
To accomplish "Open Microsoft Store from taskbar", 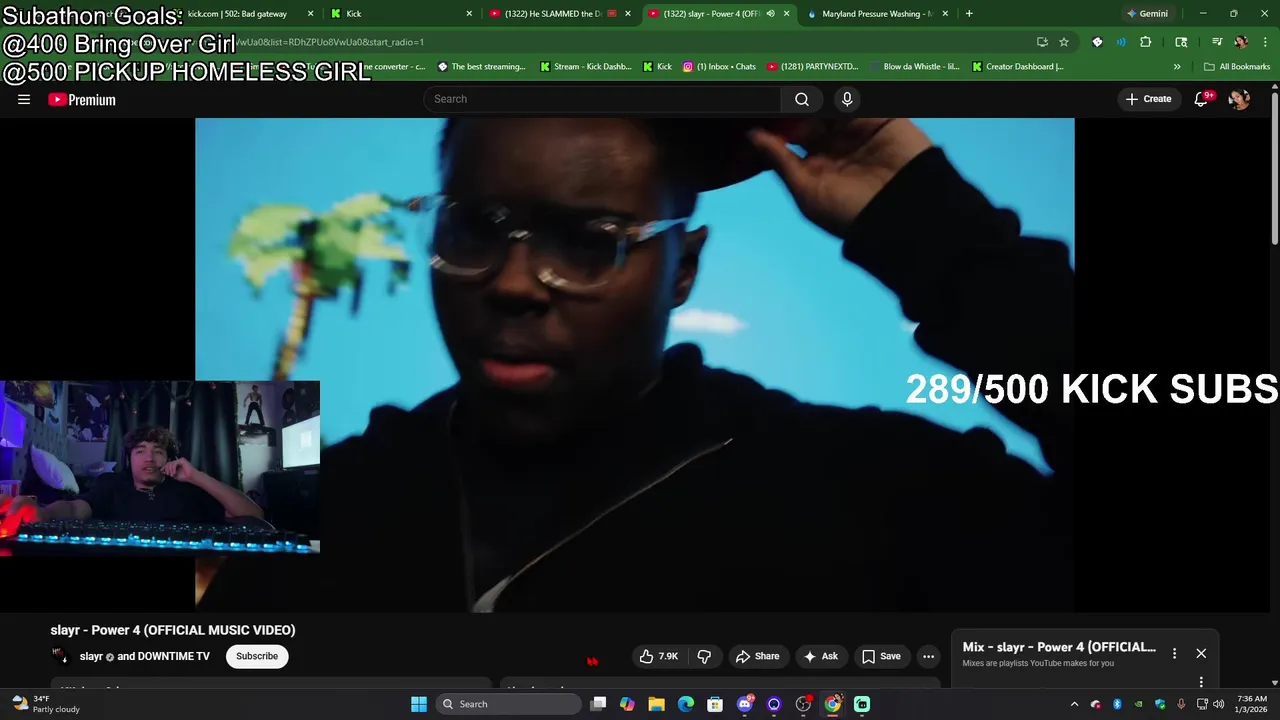I will [715, 704].
